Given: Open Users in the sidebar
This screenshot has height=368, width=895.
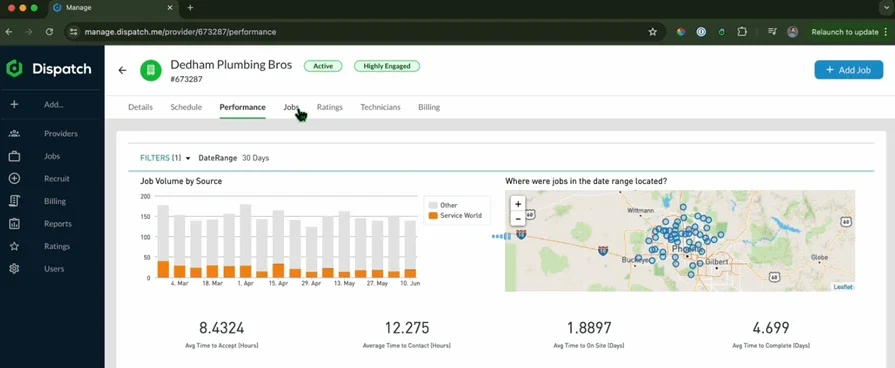Looking at the screenshot, I should click(54, 269).
